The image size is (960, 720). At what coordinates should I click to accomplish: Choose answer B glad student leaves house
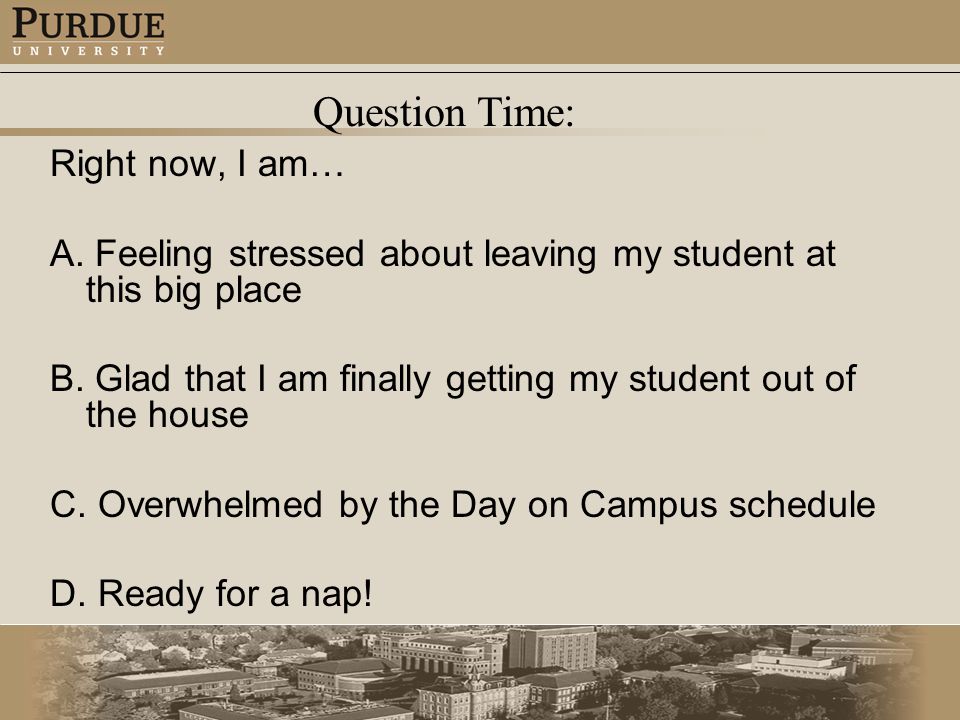point(453,396)
